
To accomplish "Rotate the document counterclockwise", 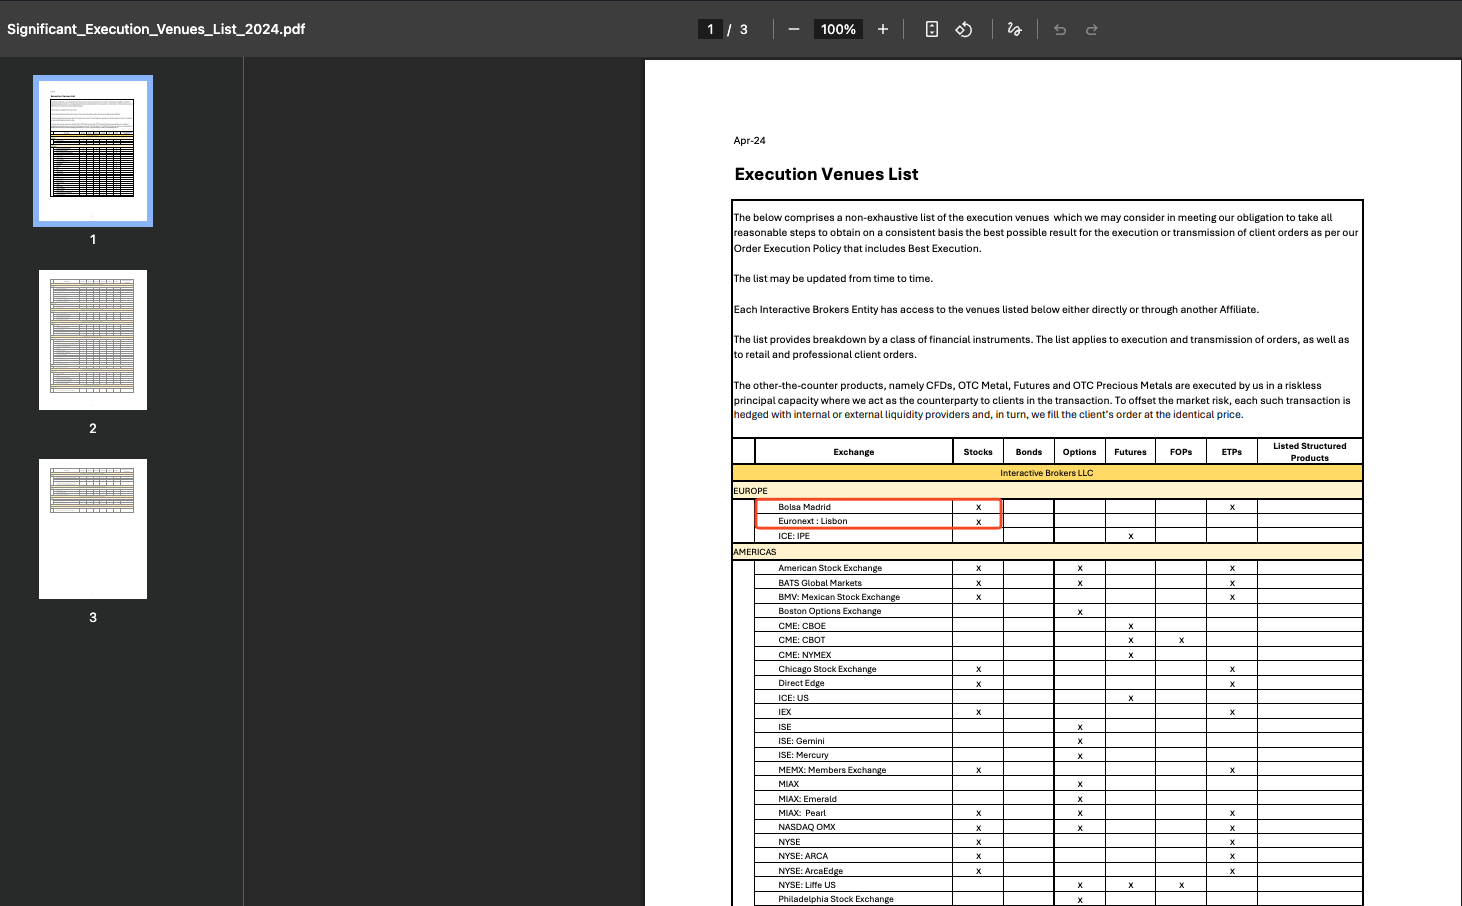I will (964, 30).
